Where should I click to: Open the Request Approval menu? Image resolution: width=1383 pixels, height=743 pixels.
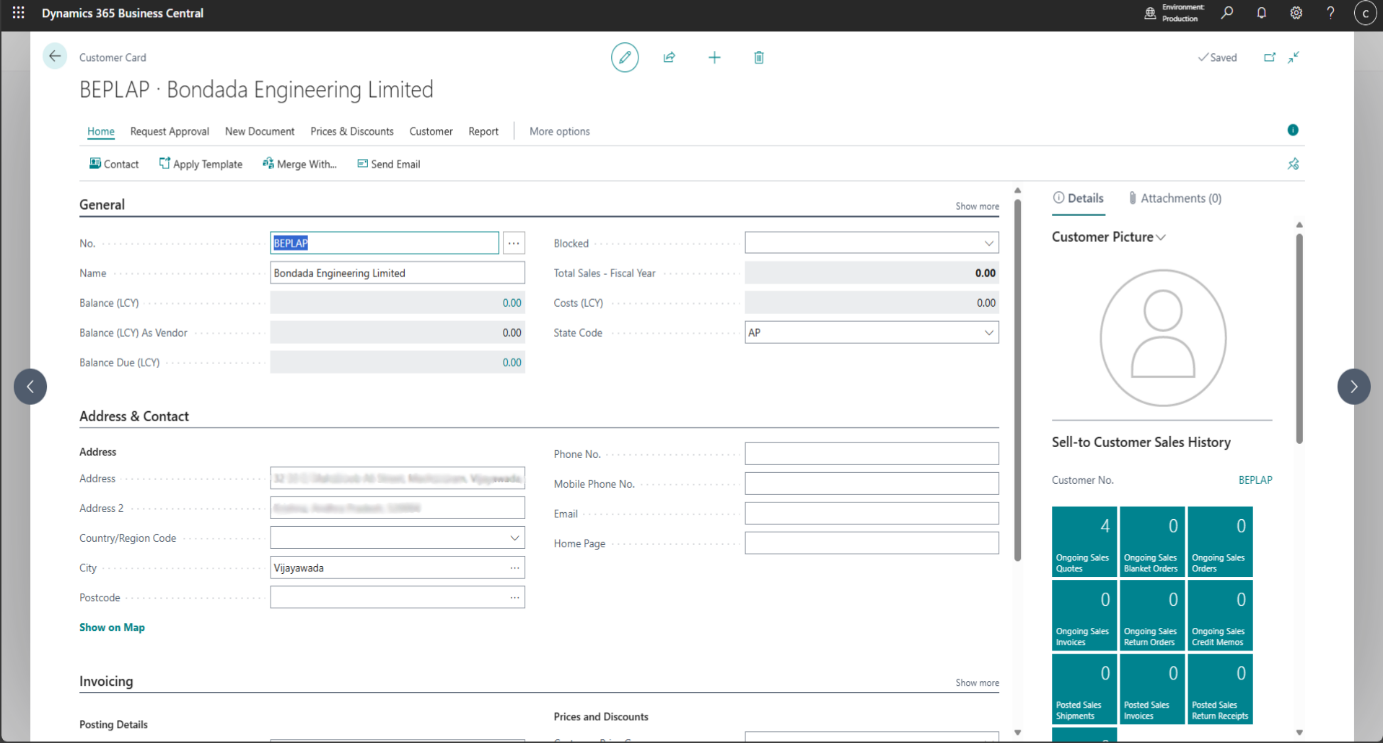point(170,131)
